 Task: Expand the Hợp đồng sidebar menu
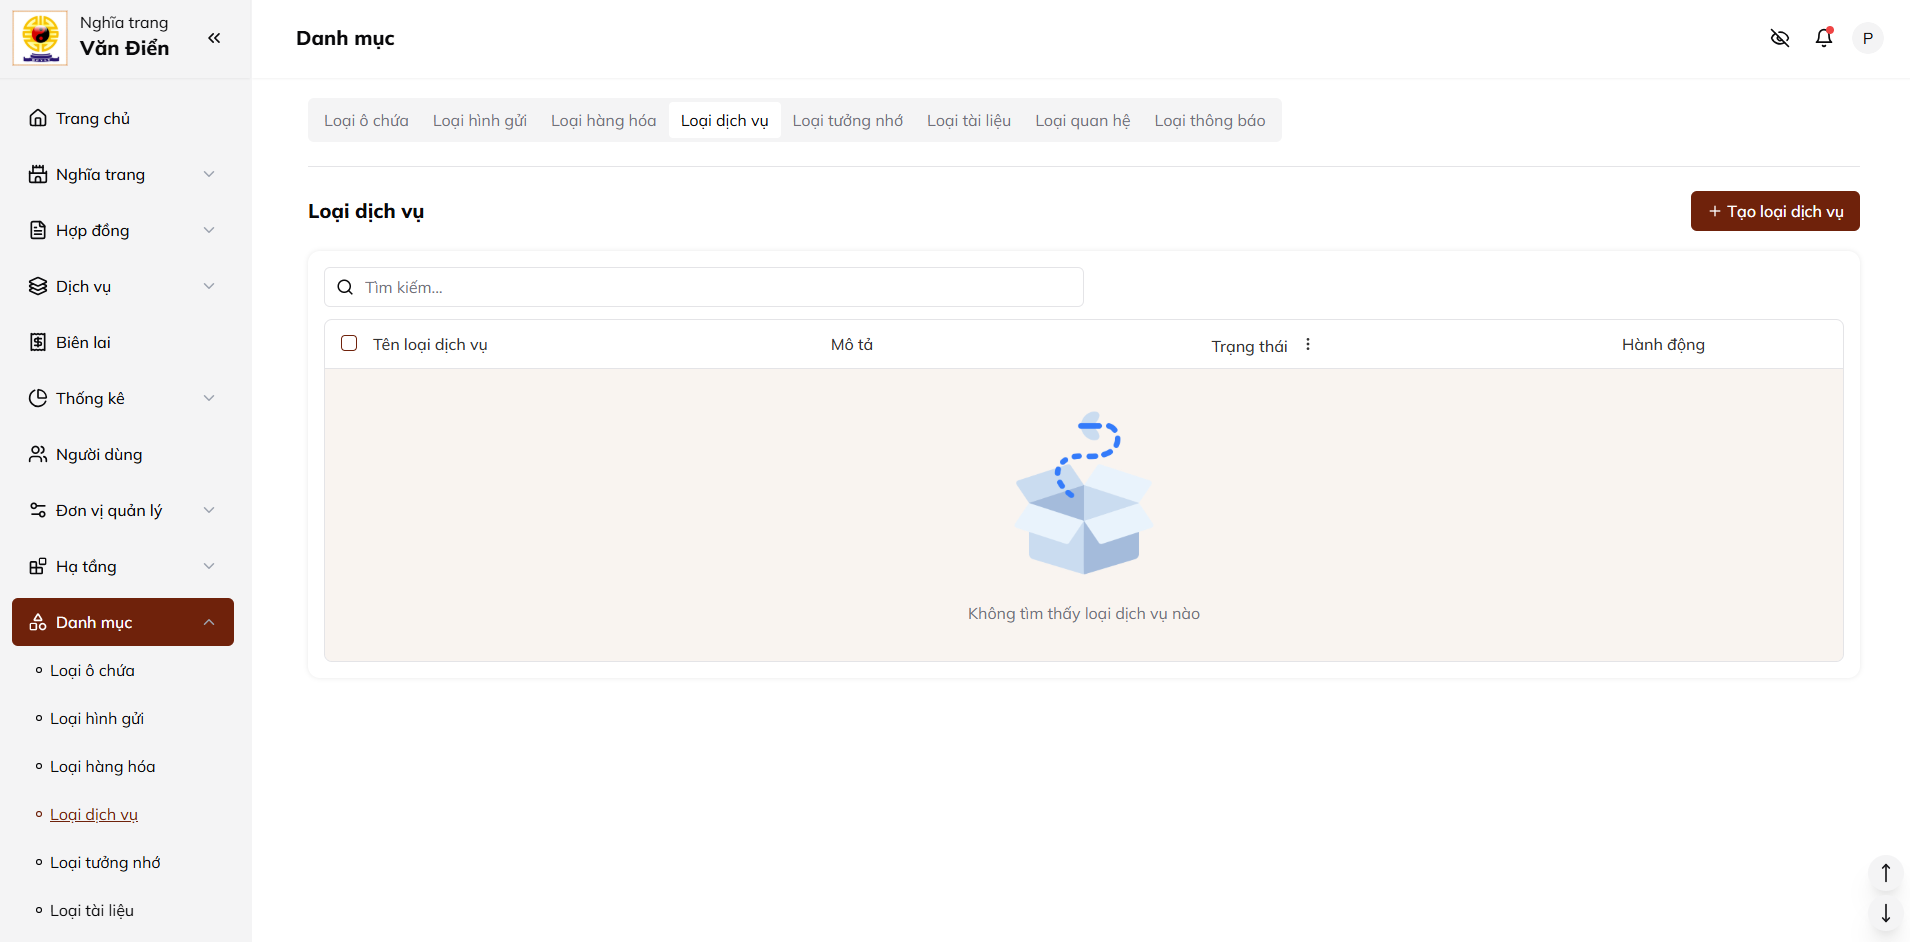[122, 230]
